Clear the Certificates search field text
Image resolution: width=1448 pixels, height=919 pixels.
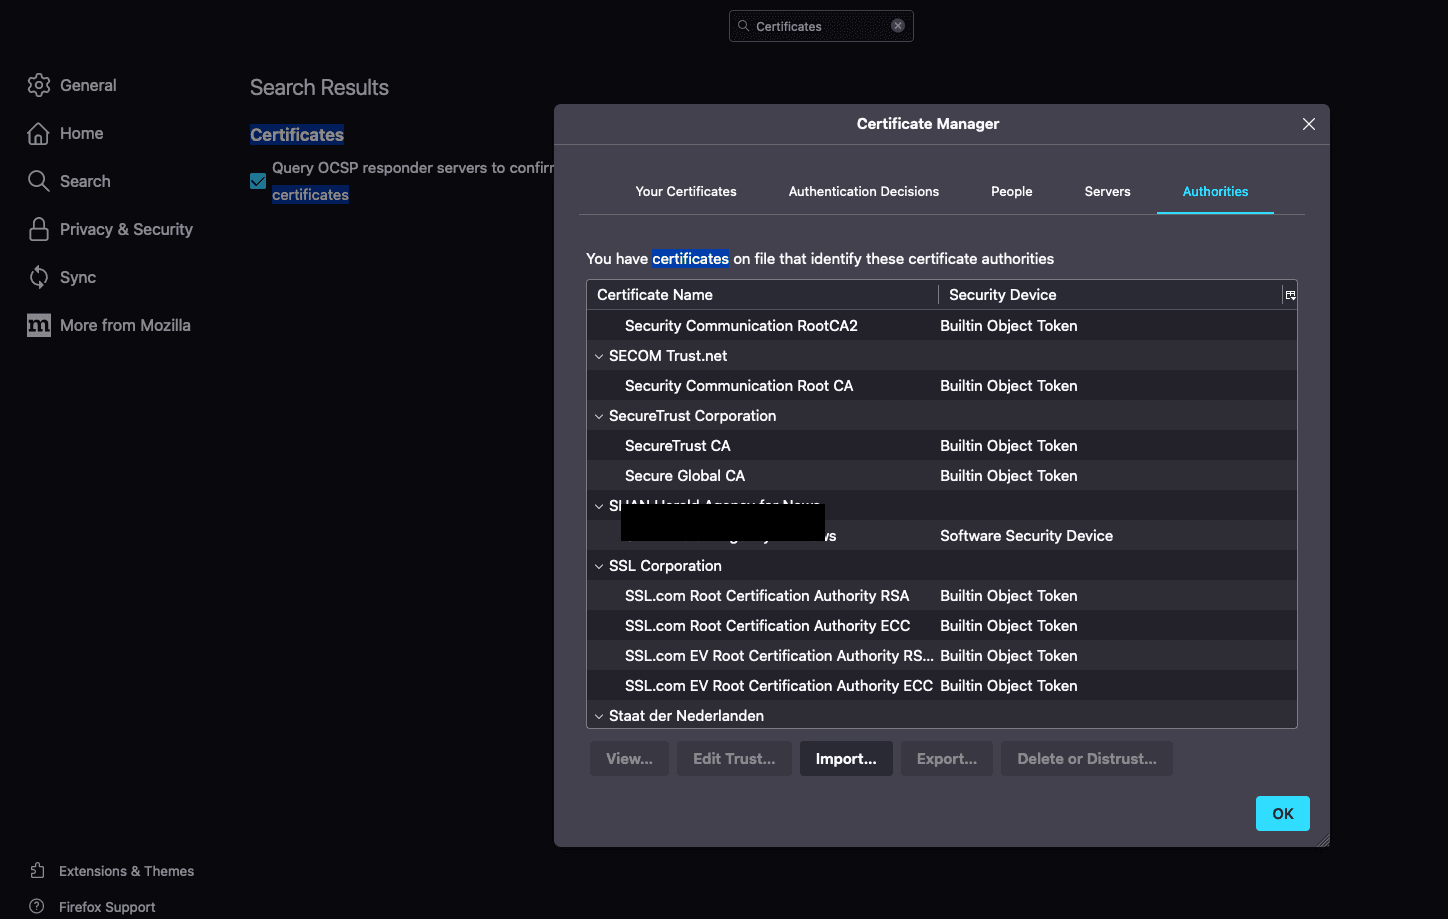[x=898, y=26]
